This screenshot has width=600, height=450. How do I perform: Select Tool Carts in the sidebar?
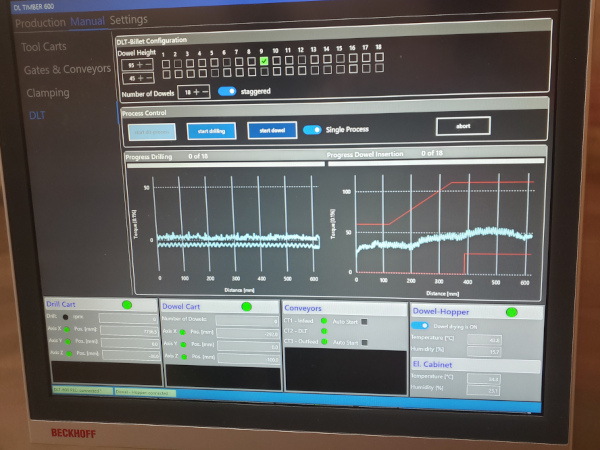tap(44, 47)
